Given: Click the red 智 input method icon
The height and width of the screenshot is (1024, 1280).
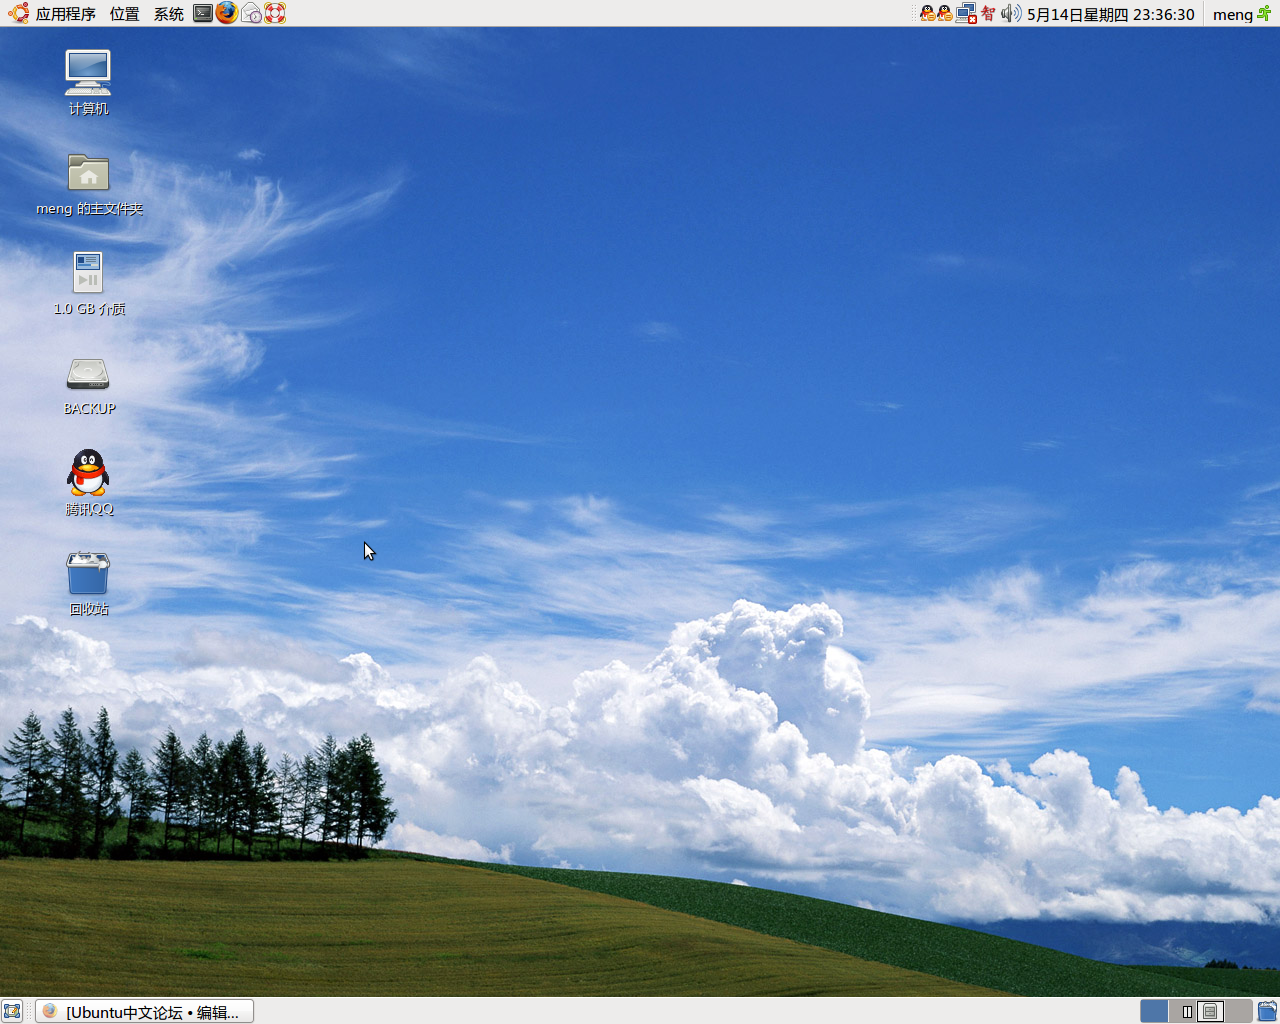Looking at the screenshot, I should (988, 14).
